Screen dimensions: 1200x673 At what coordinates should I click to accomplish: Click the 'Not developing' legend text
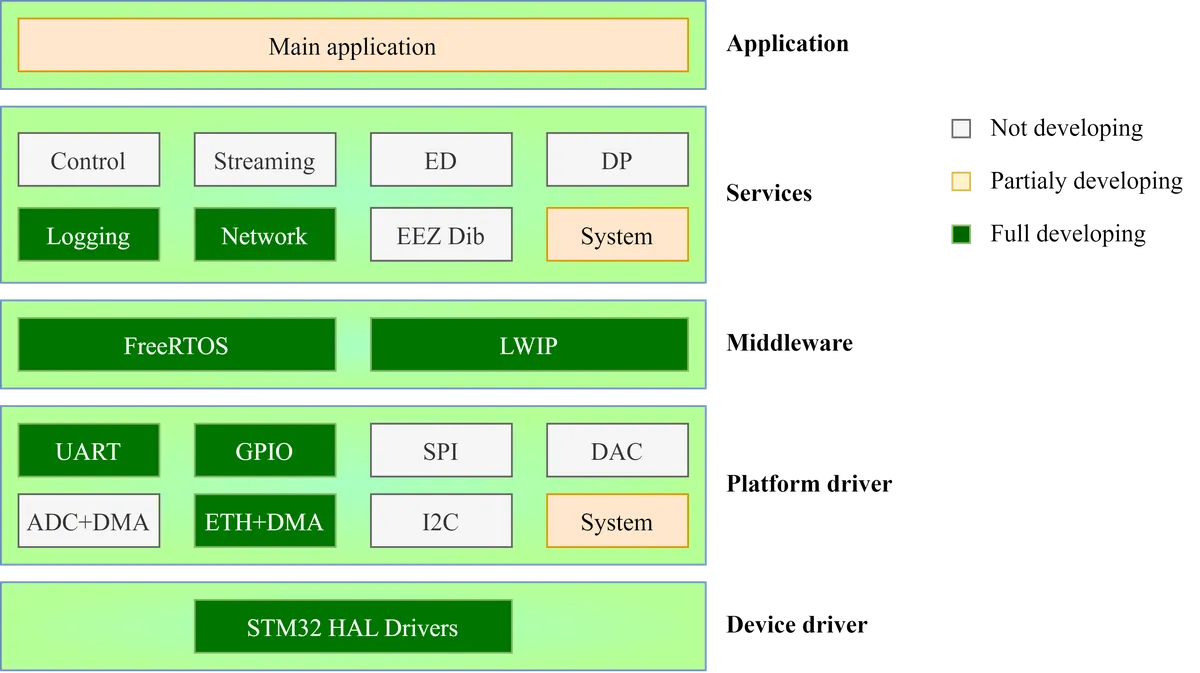1066,128
